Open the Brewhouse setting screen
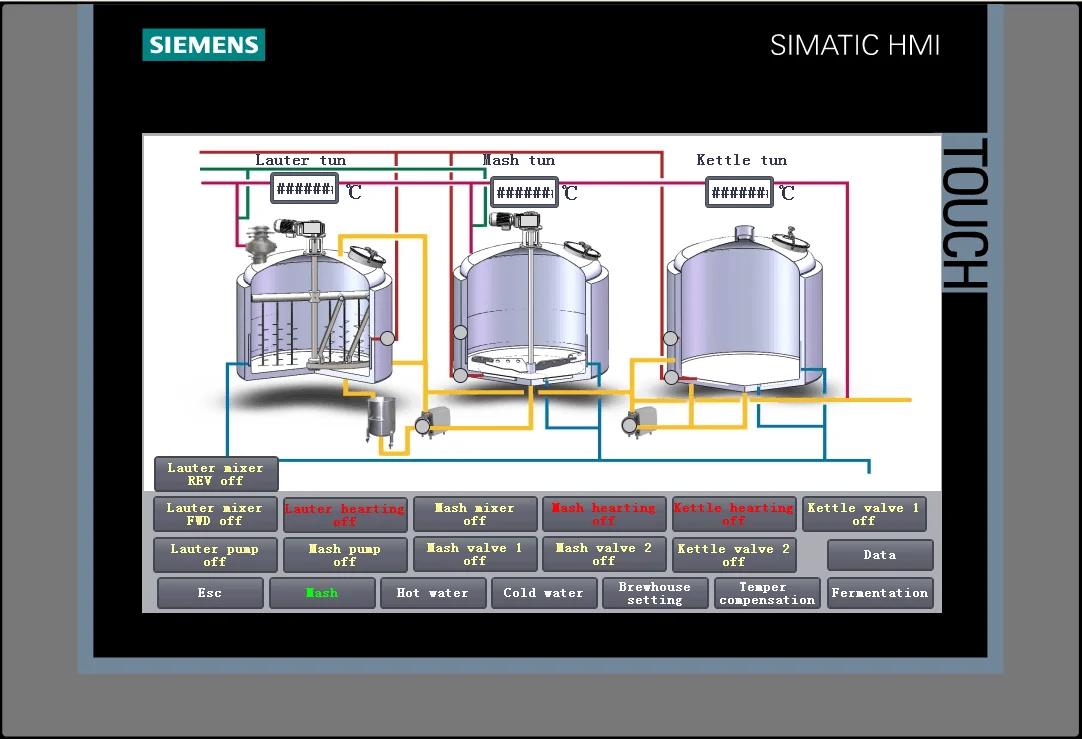The width and height of the screenshot is (1082, 739). (655, 593)
